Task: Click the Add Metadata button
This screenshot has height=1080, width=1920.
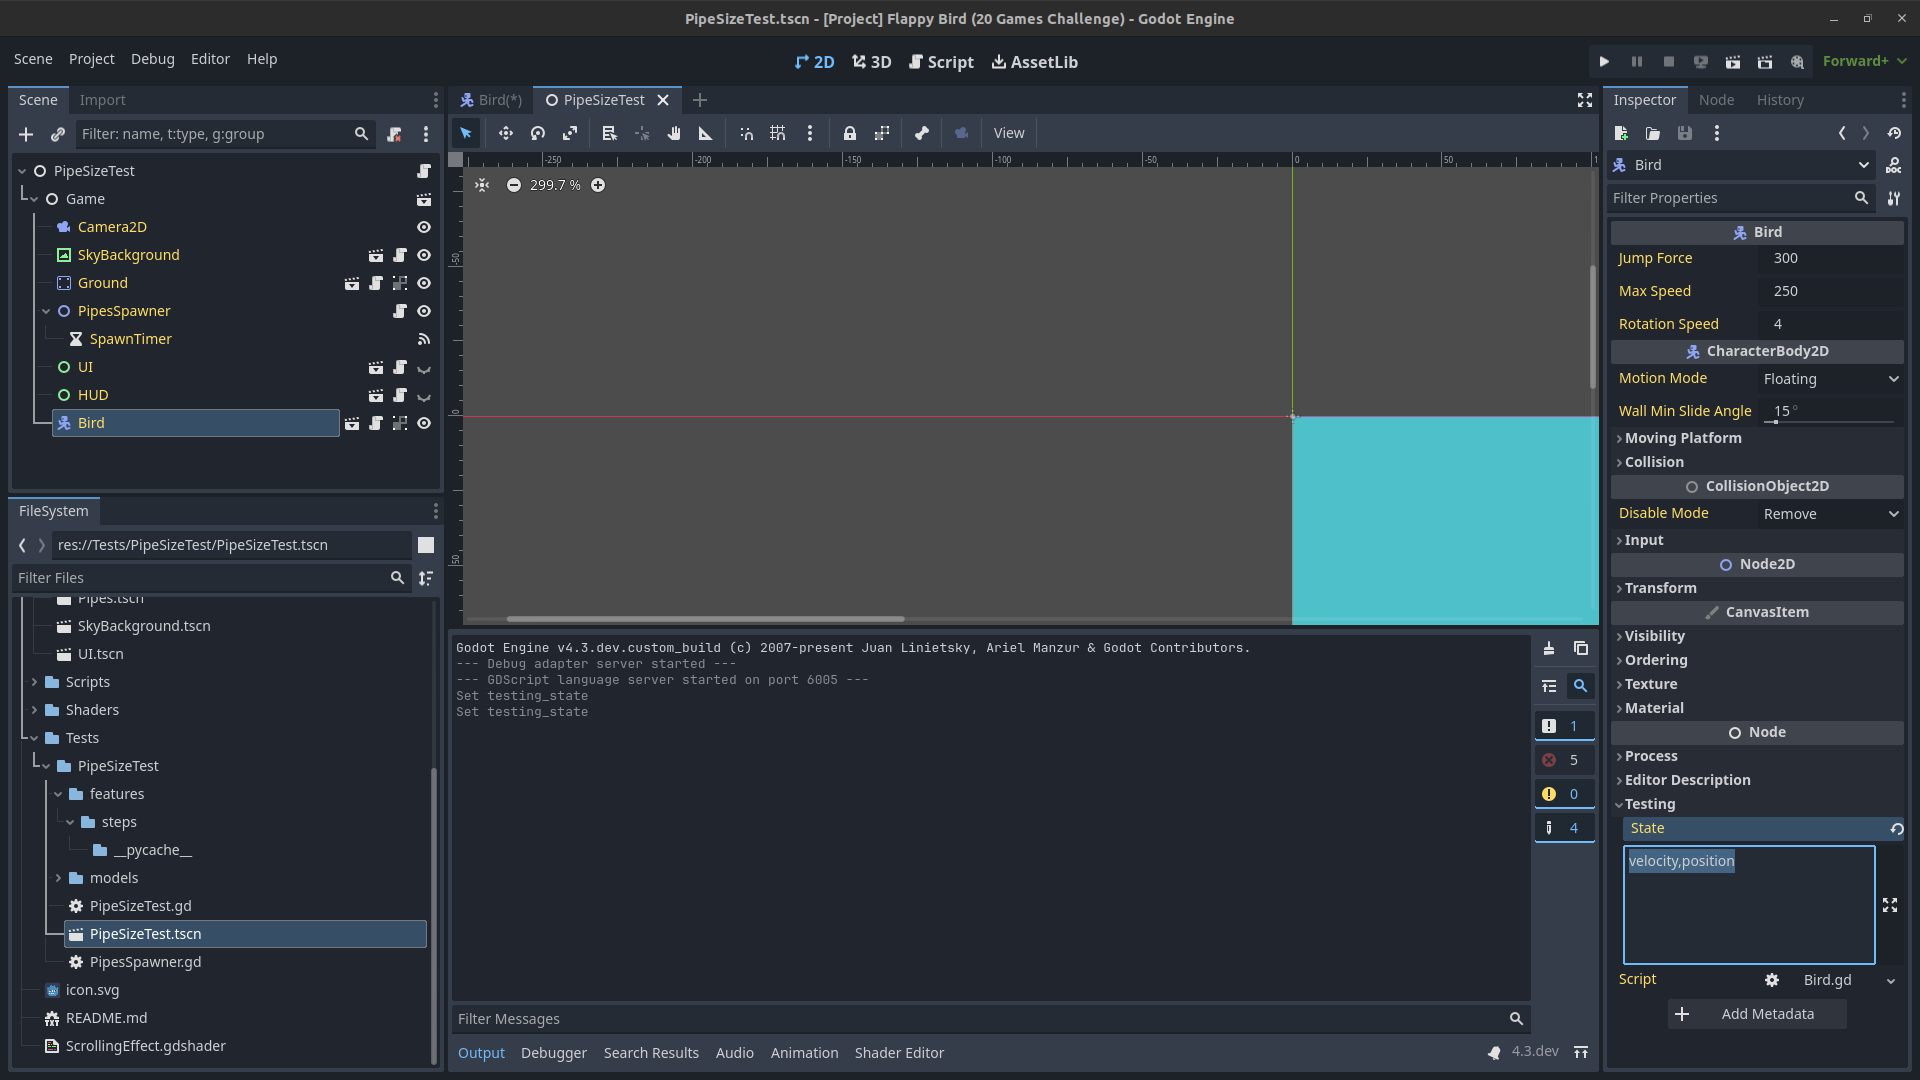Action: [x=1757, y=1014]
